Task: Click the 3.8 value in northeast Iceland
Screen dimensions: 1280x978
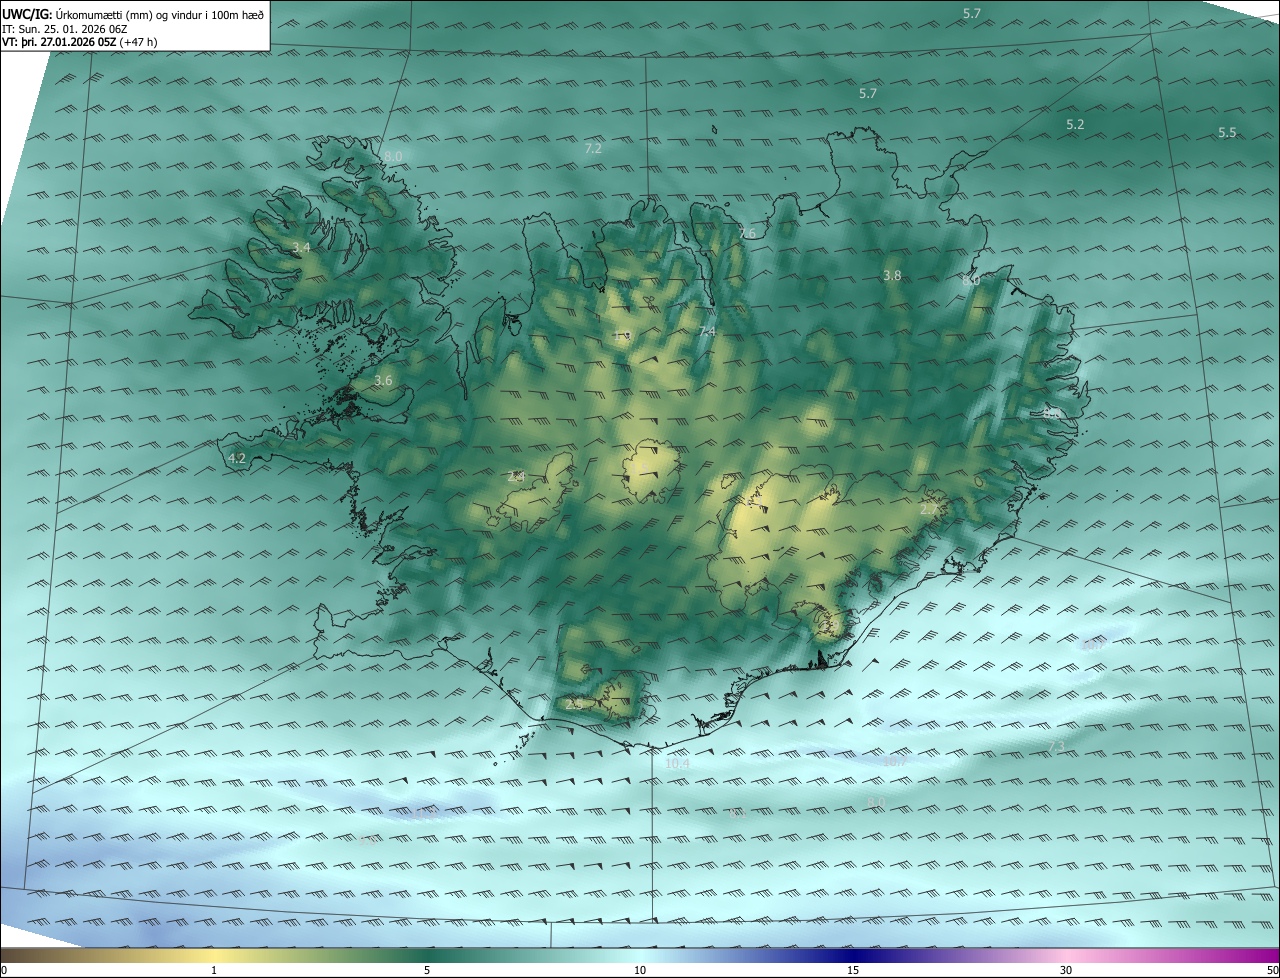Action: coord(892,275)
